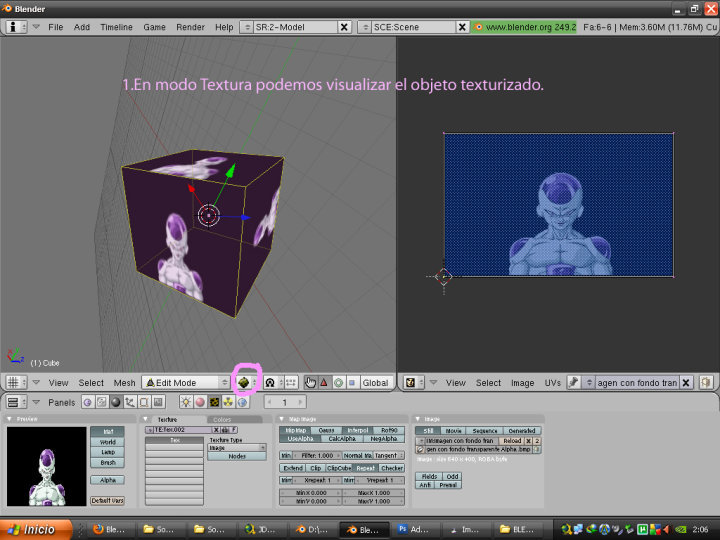The image size is (720, 540).
Task: Toggle UseAlpha in Map Image panel
Action: 300,439
